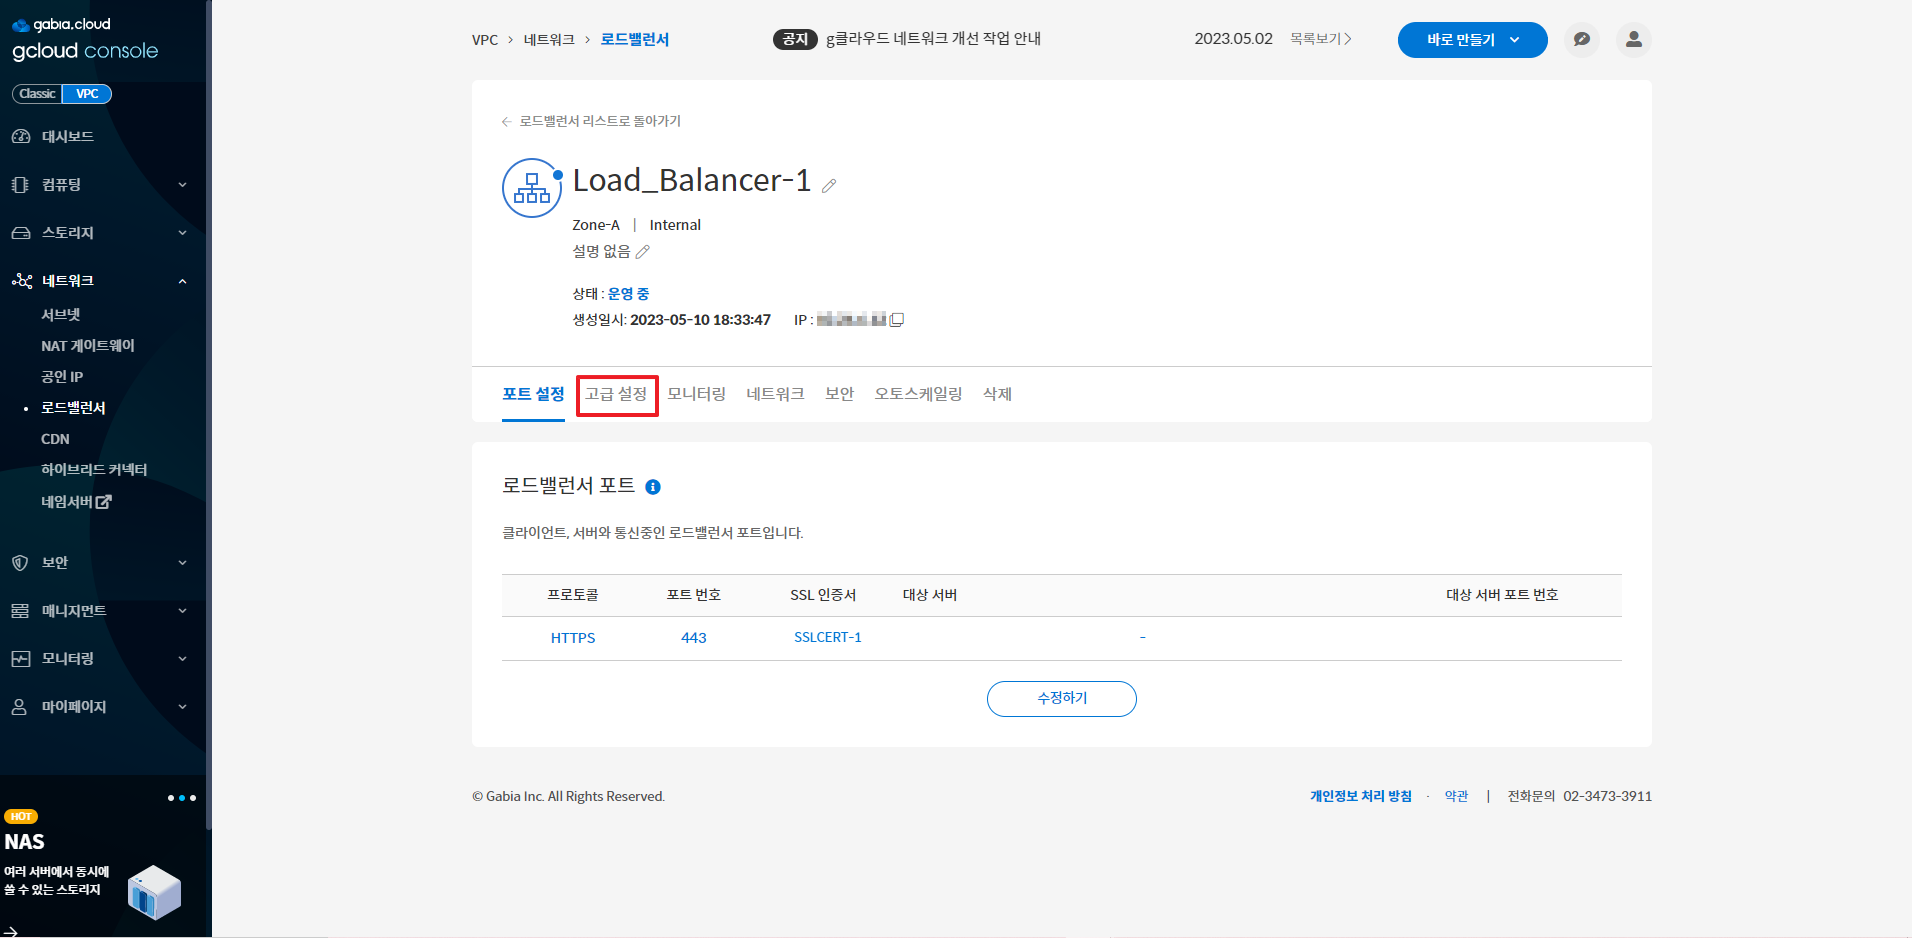Switch to the 네트워크 tab
Viewport: 1912px width, 938px height.
[x=775, y=394]
